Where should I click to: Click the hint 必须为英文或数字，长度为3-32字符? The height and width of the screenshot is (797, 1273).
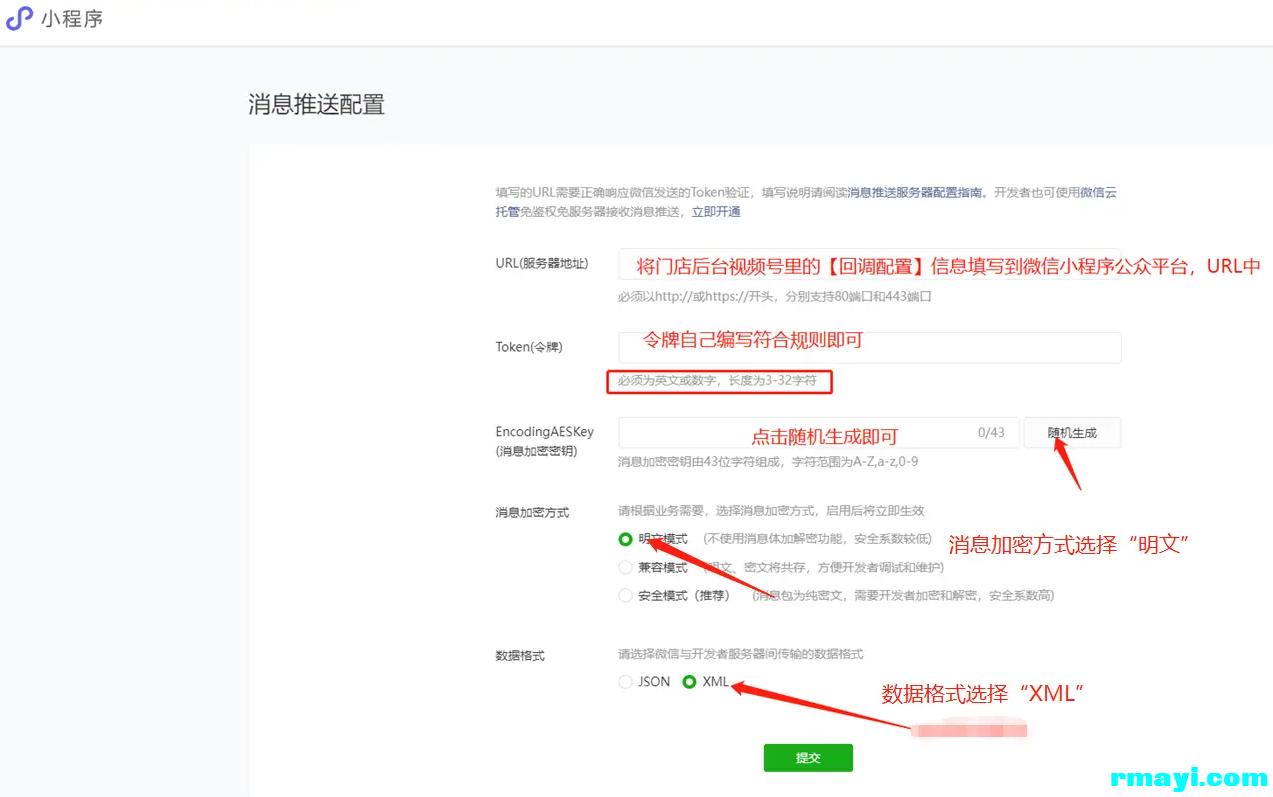coord(717,381)
